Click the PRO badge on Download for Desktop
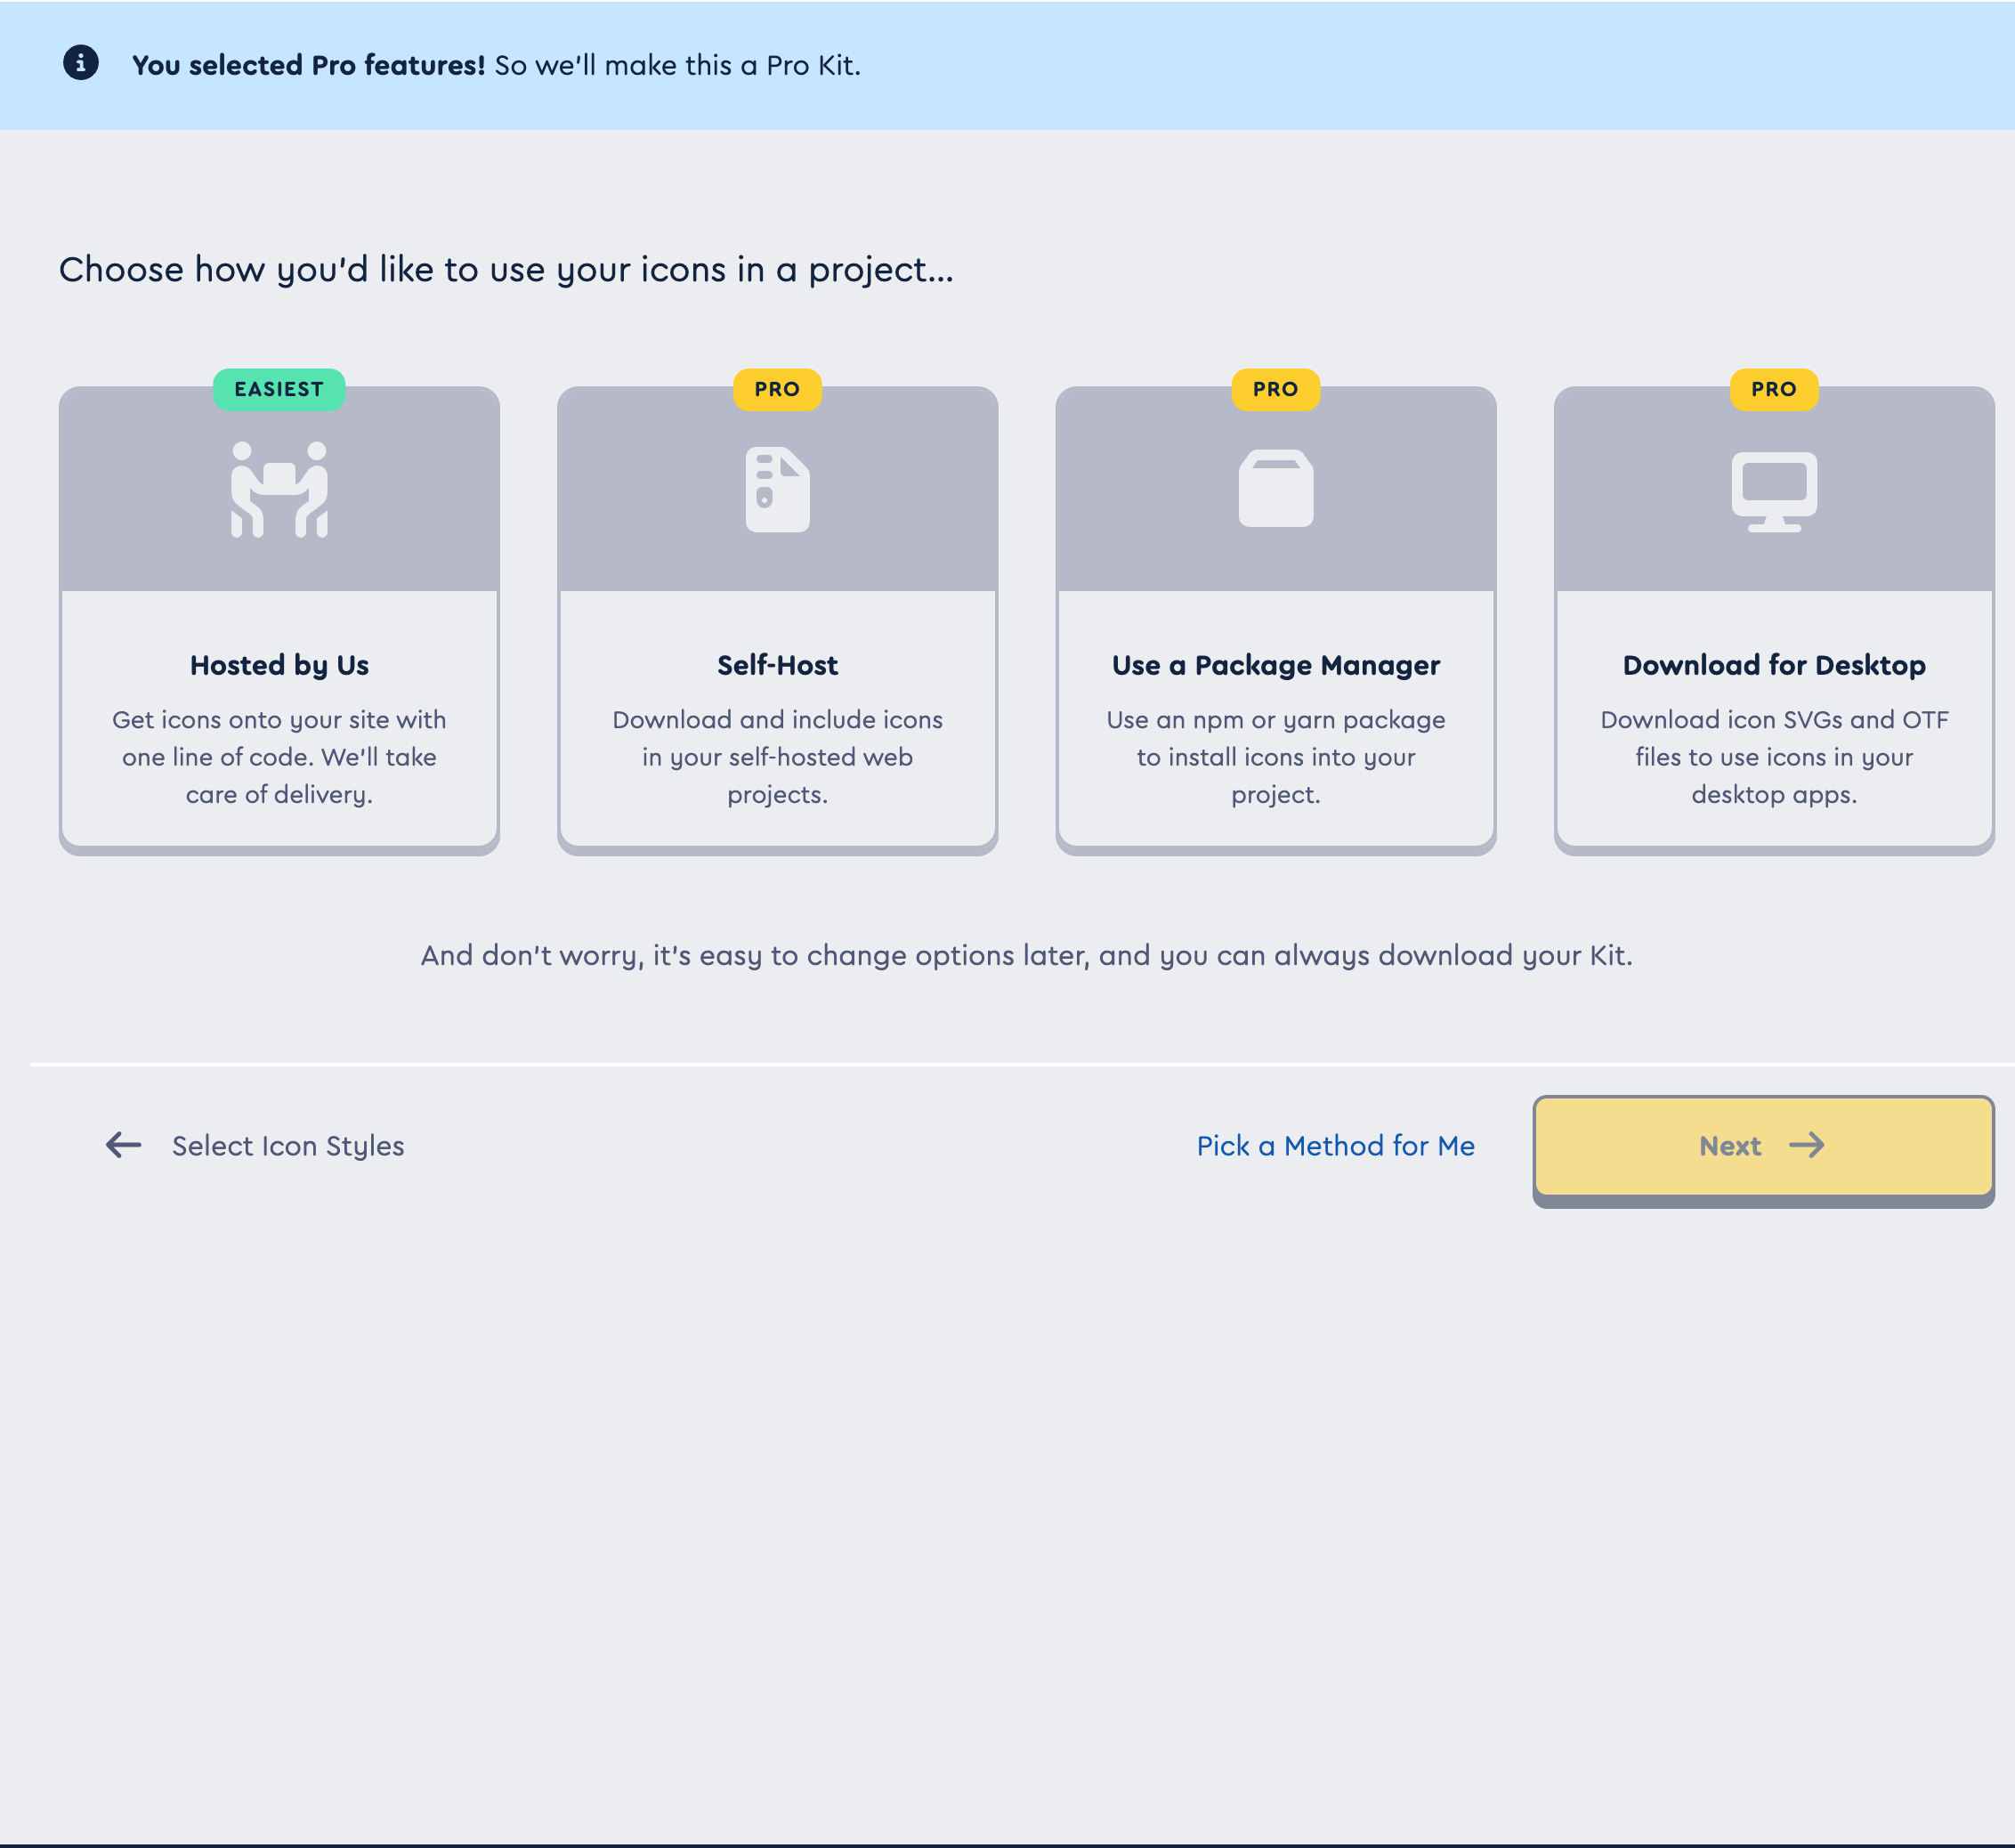Viewport: 2015px width, 1848px height. coord(1774,389)
